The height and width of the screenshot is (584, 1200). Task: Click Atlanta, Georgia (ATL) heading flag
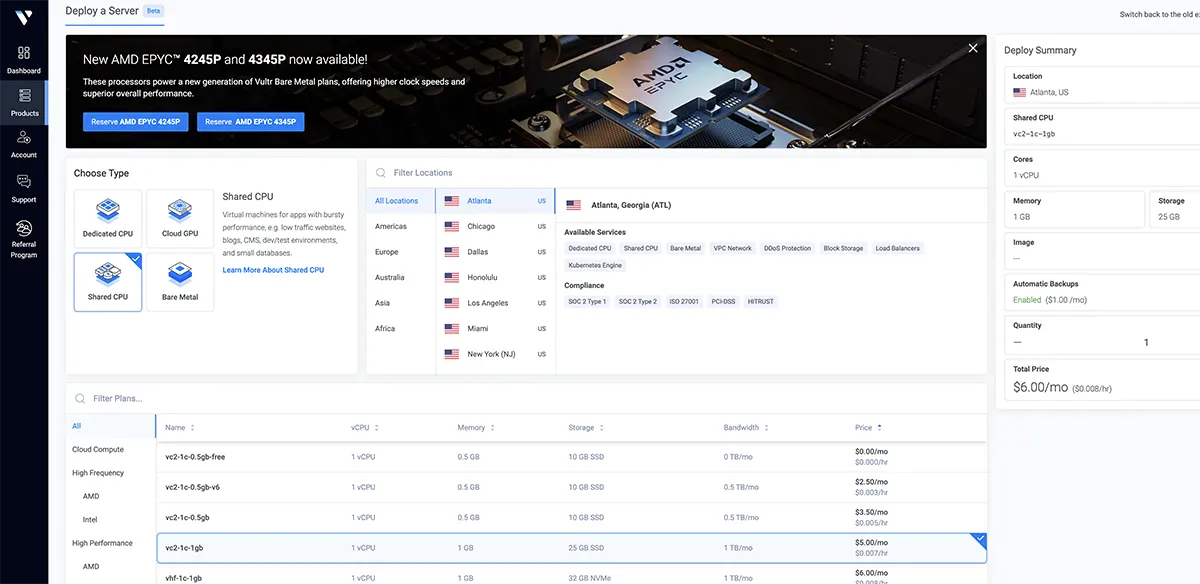coord(573,205)
